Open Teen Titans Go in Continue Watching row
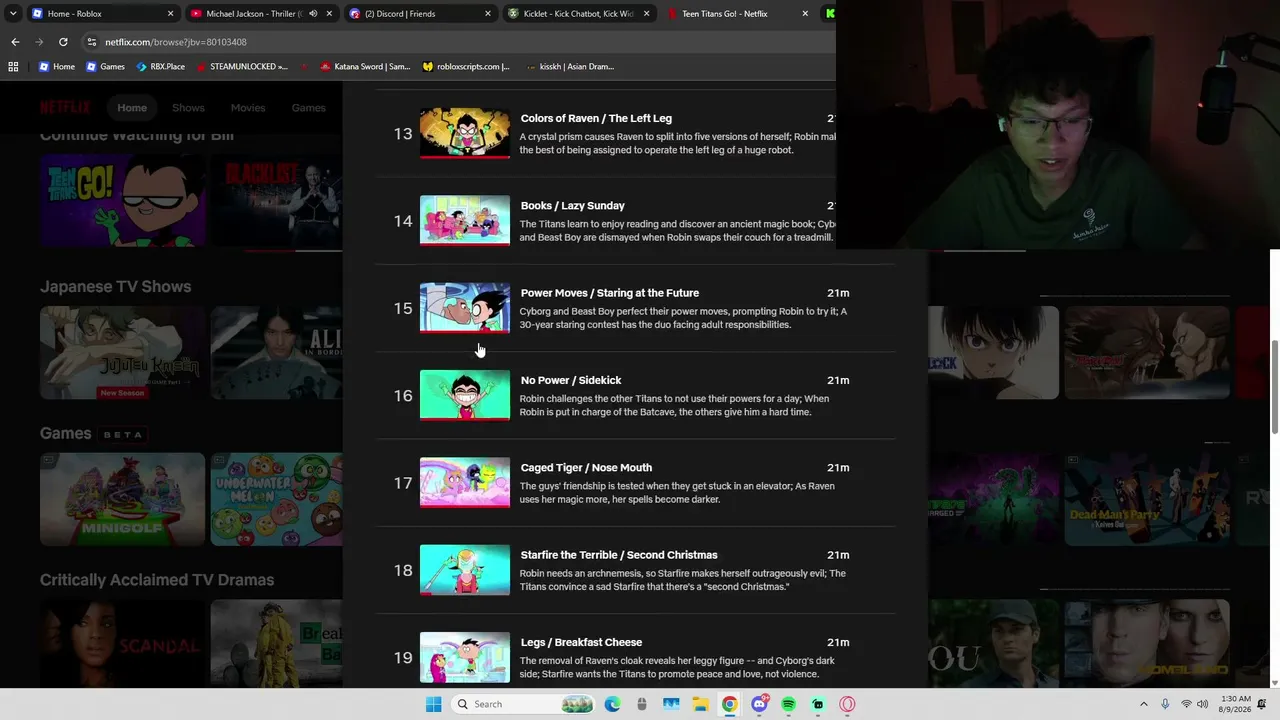 pos(122,200)
